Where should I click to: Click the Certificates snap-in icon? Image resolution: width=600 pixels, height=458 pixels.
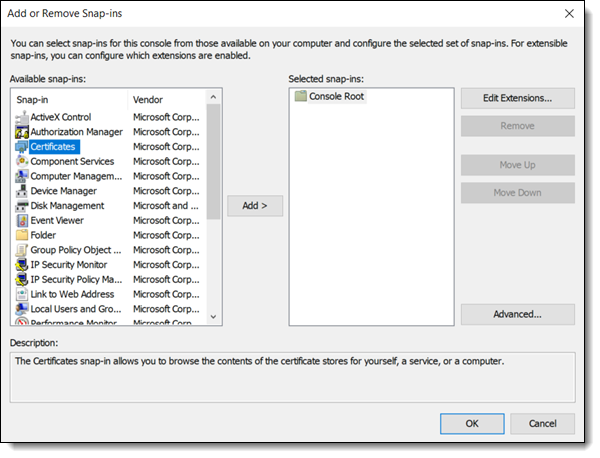pos(22,147)
